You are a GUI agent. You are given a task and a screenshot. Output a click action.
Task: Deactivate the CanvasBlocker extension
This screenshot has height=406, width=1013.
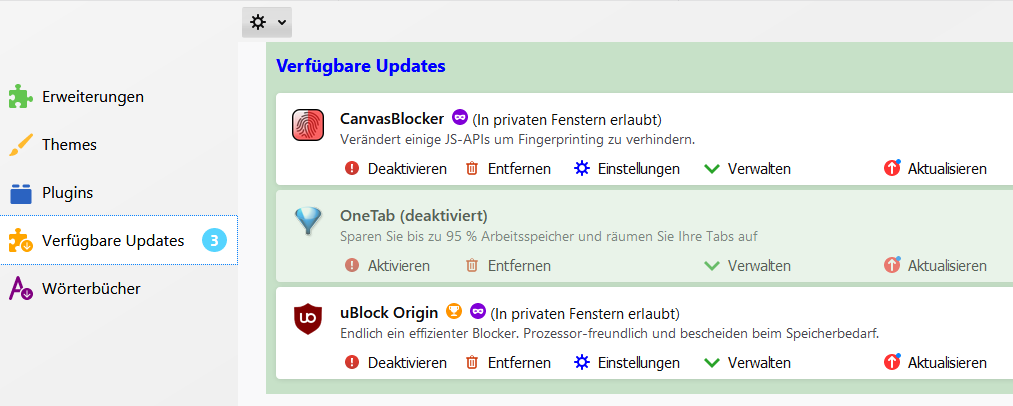point(396,168)
